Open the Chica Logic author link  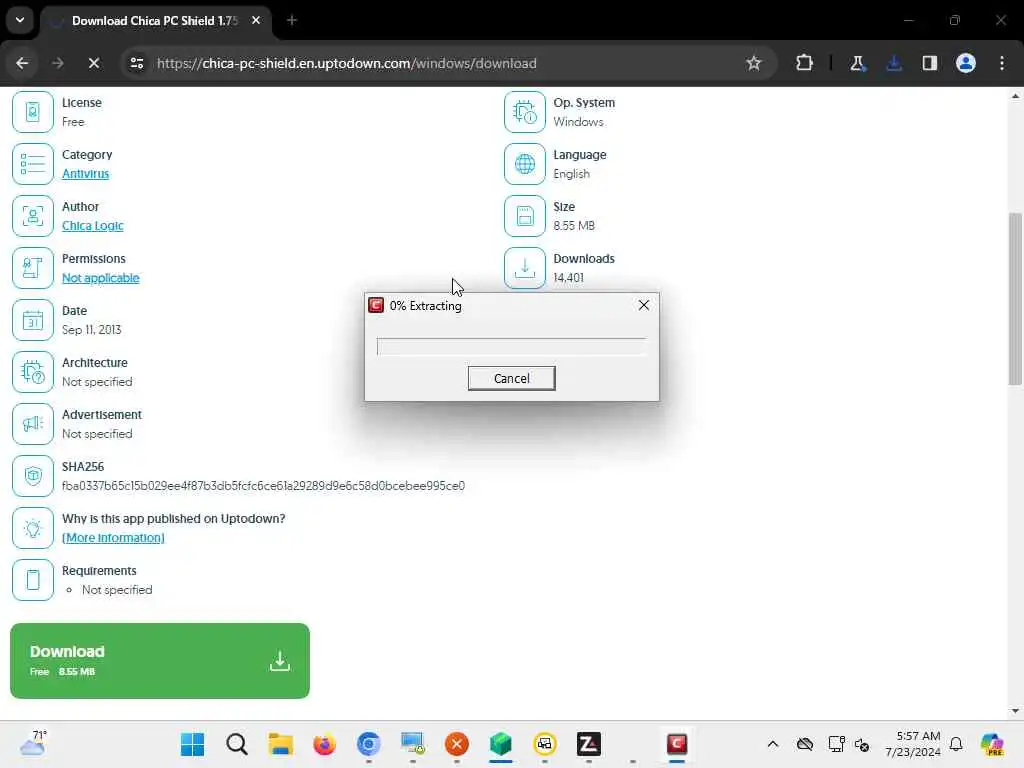coord(93,226)
